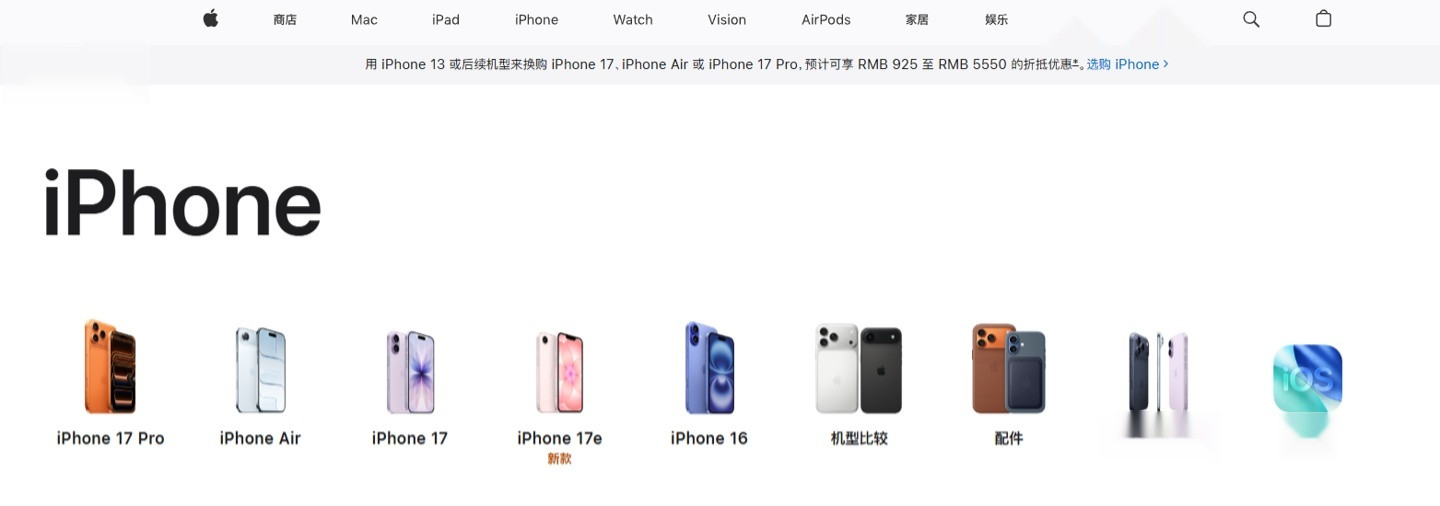This screenshot has width=1440, height=506.
Task: Open the AirPods menu item
Action: pos(826,19)
